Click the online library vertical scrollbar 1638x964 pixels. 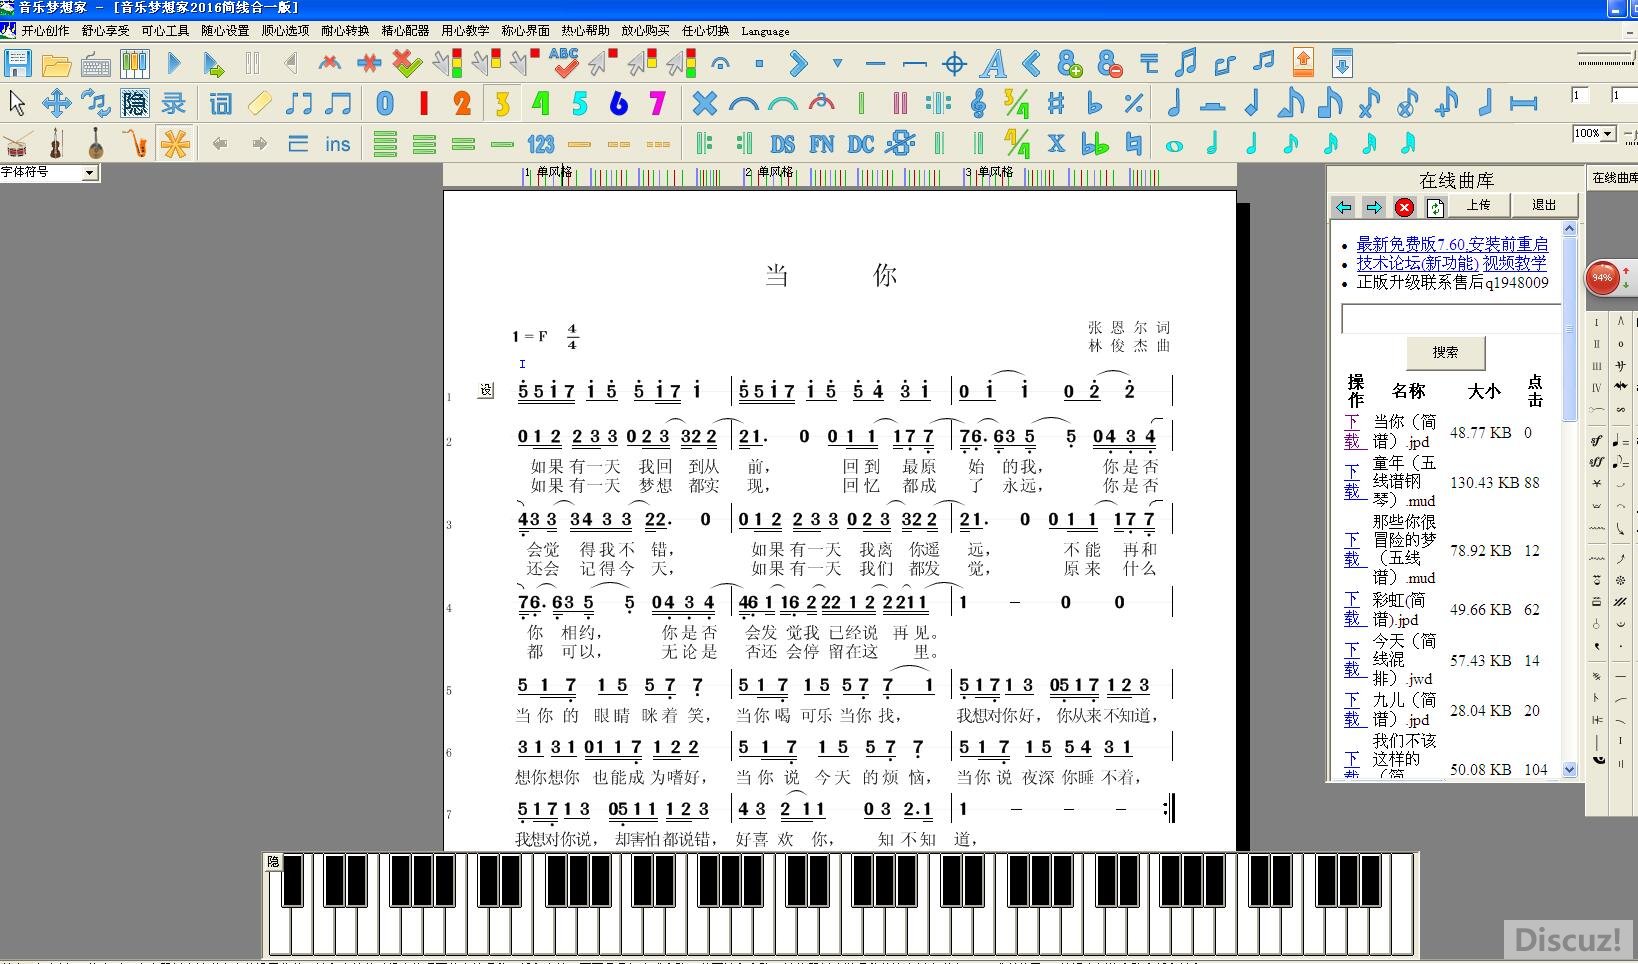[1569, 500]
